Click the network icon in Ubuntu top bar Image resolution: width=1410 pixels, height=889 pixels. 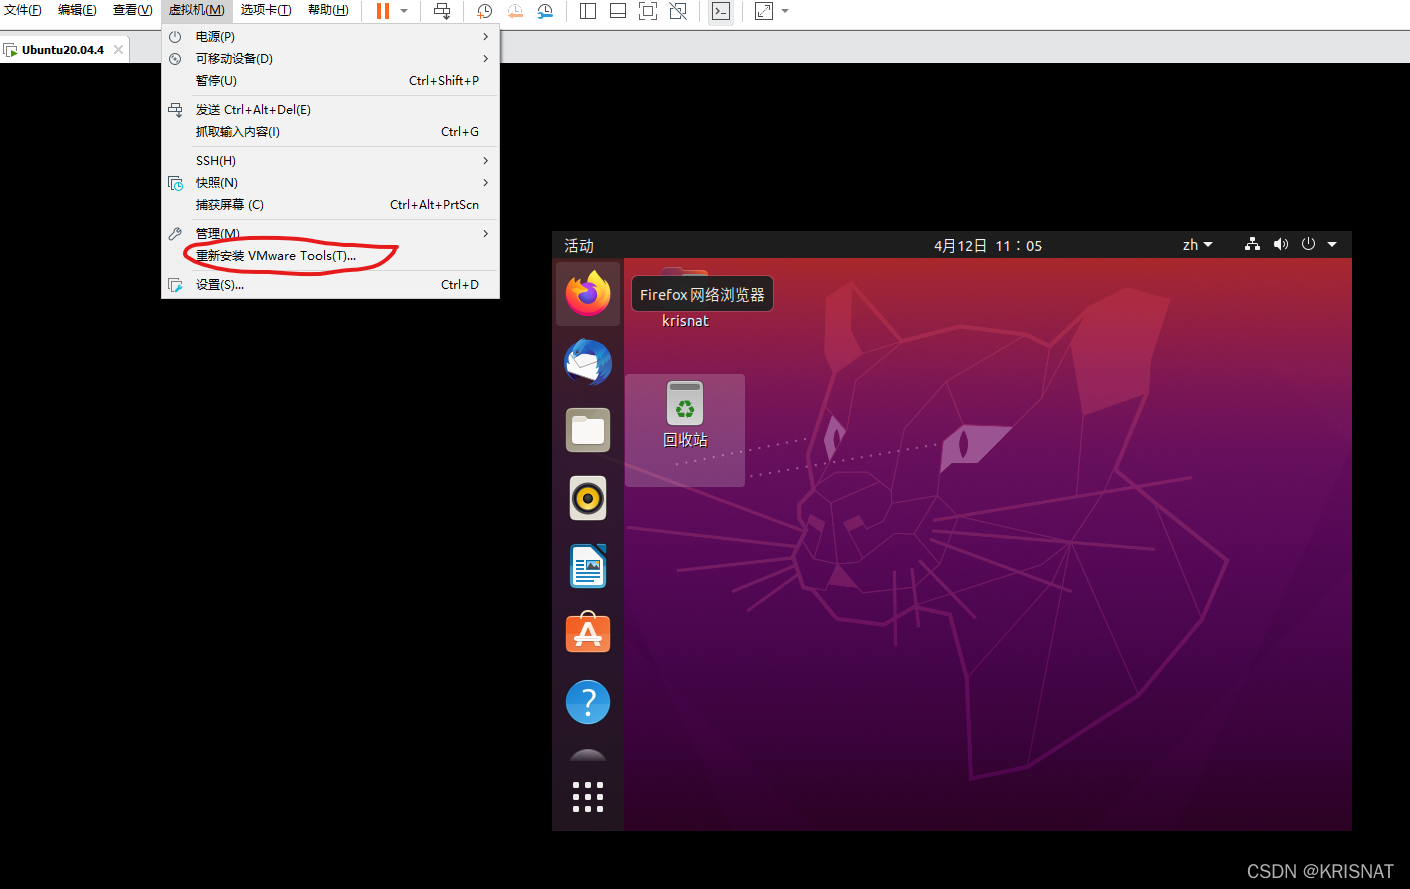click(1252, 244)
